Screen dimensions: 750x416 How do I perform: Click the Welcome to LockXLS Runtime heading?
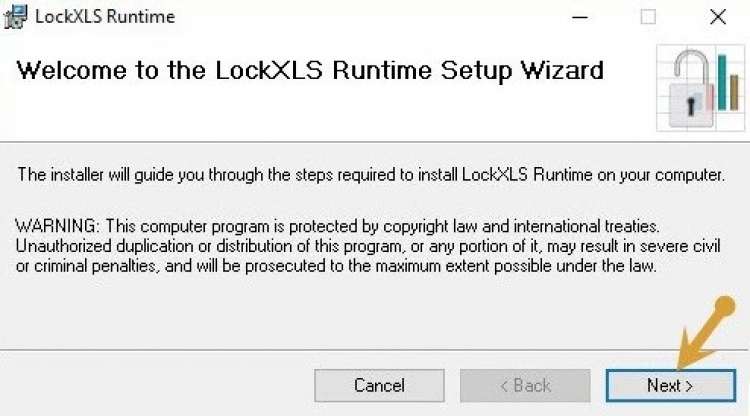coord(310,71)
